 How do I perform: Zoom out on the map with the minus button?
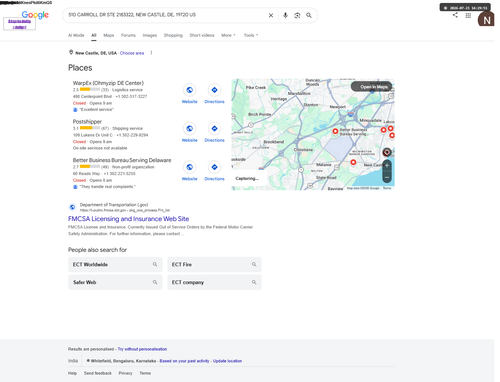tap(387, 178)
